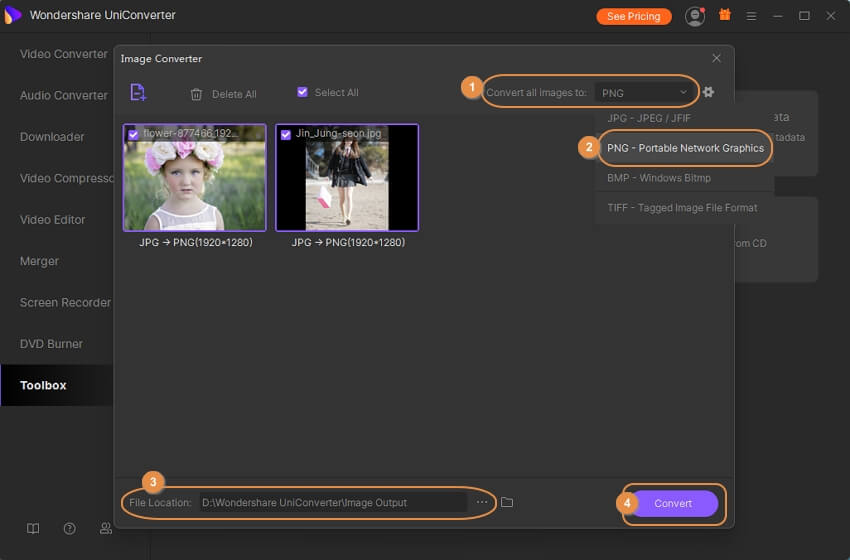The height and width of the screenshot is (560, 850).
Task: Select TIFF - Tagged Image File Format
Action: [x=682, y=208]
